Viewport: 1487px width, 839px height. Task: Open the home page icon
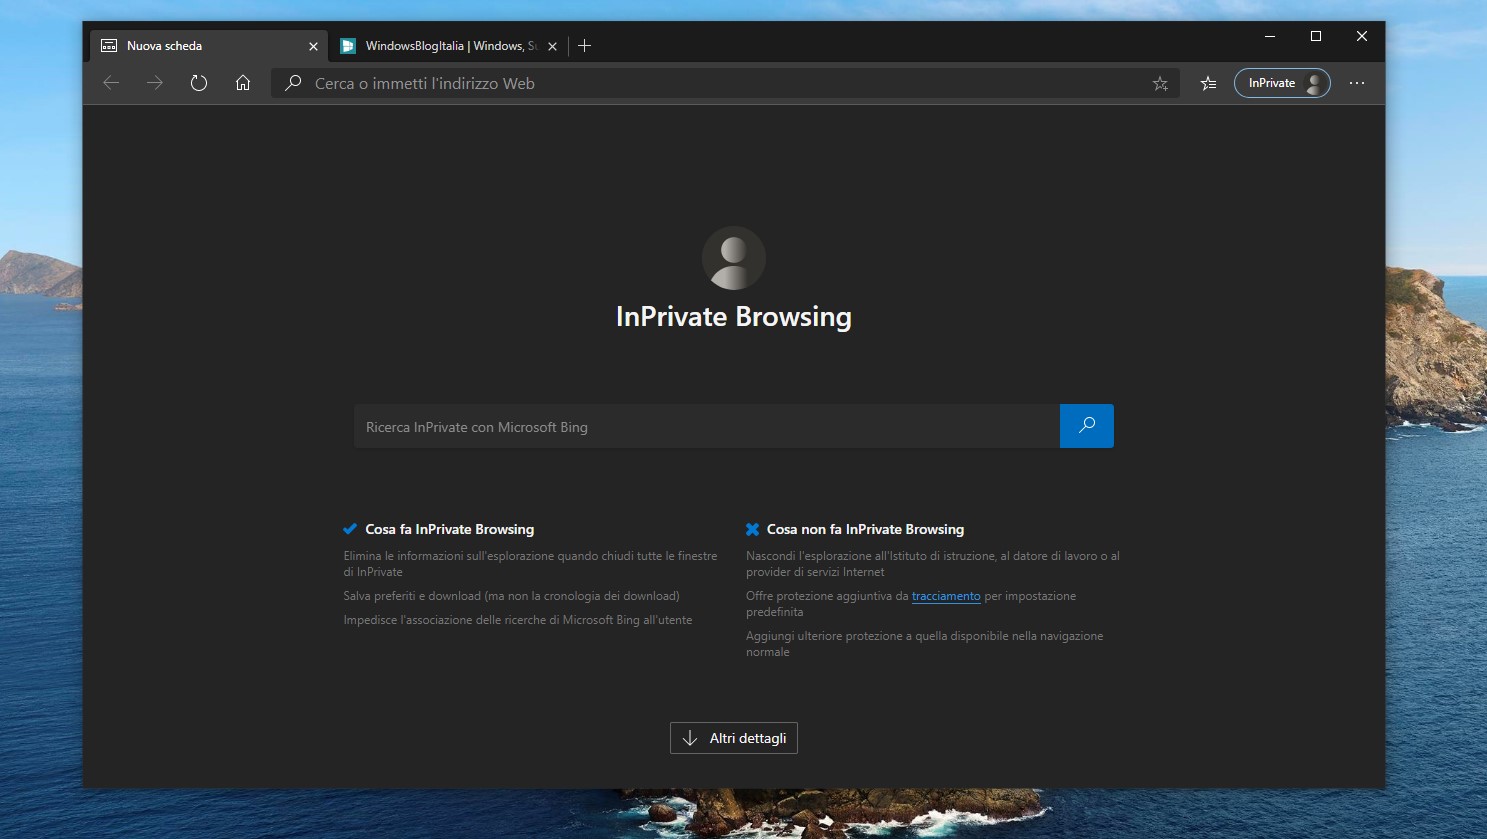click(x=243, y=83)
